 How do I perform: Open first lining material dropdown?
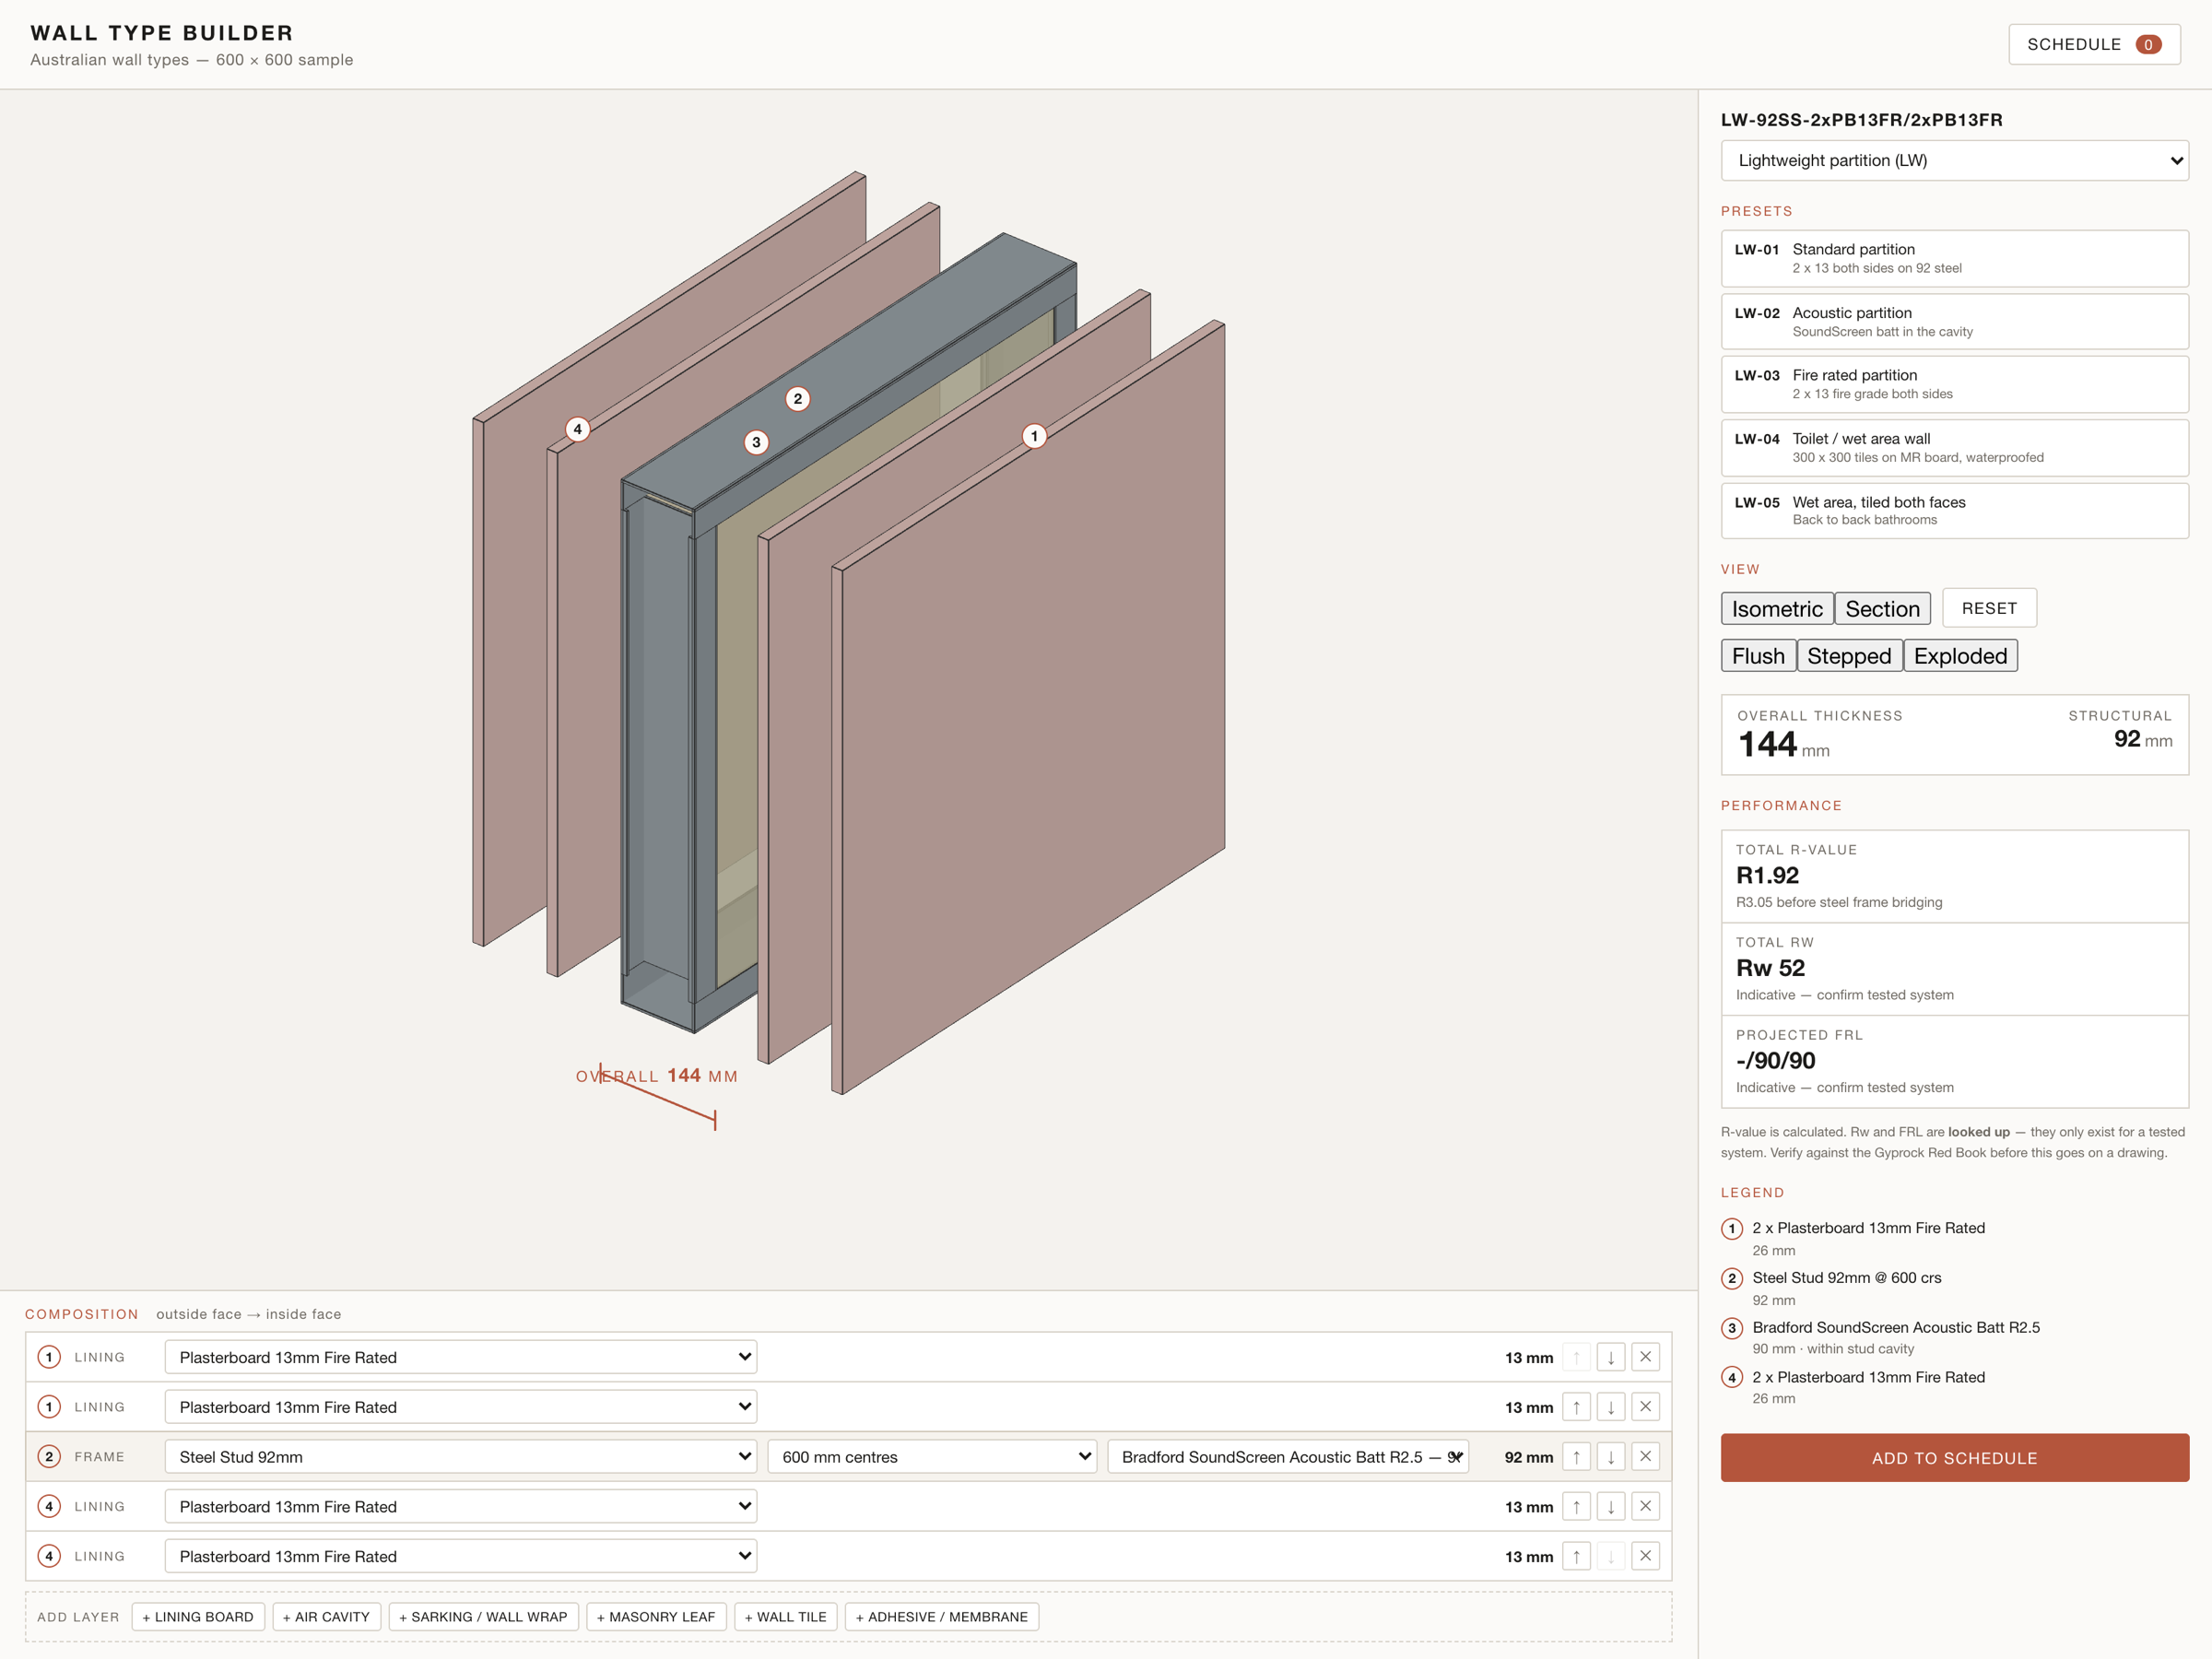[x=461, y=1357]
